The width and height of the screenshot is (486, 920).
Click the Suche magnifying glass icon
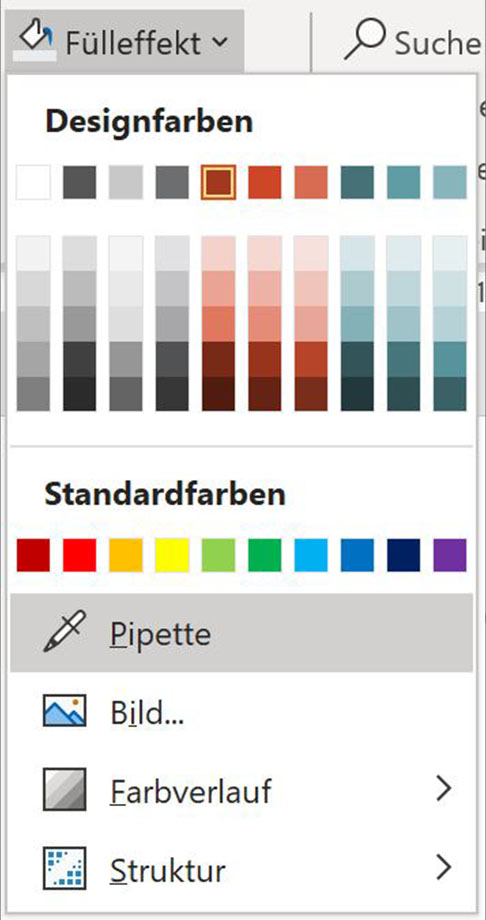[364, 40]
